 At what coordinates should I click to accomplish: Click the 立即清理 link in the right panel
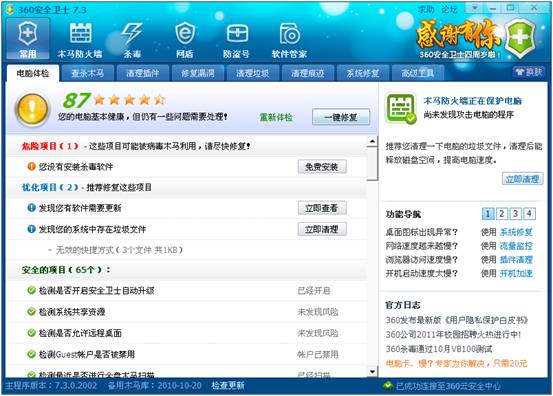click(x=522, y=179)
